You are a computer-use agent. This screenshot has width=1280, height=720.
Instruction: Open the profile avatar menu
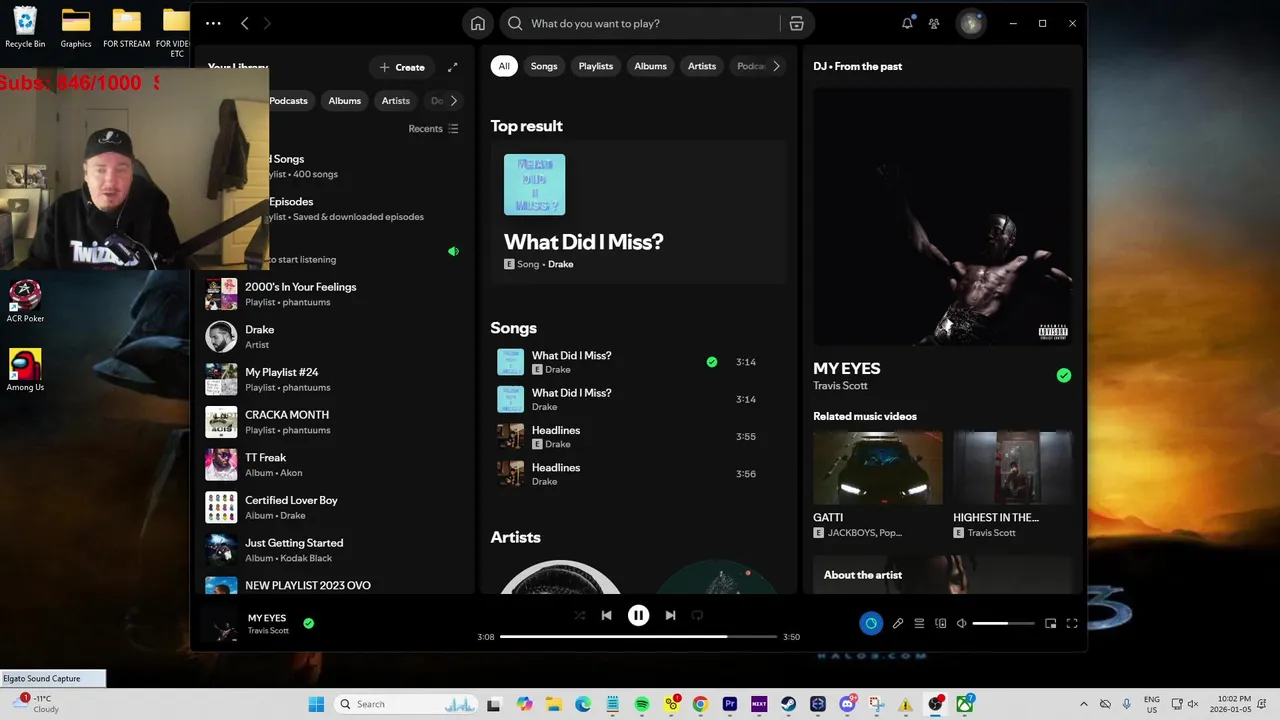pyautogui.click(x=971, y=23)
